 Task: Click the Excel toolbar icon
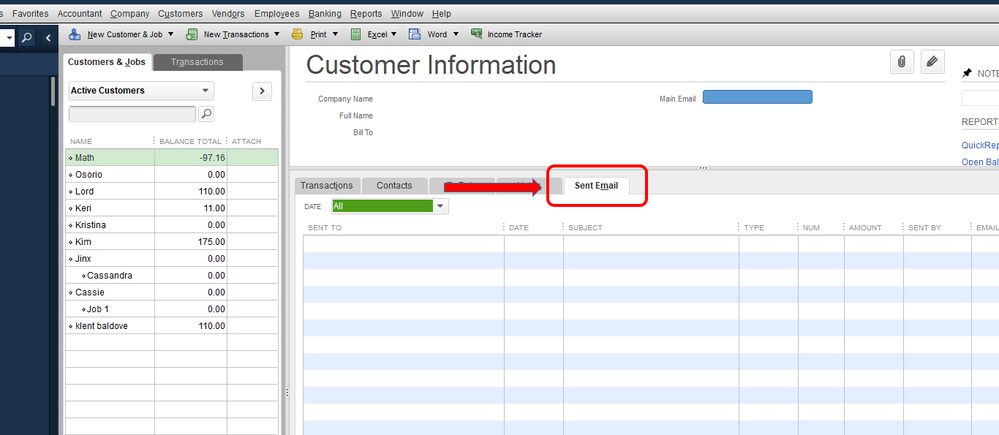point(356,34)
